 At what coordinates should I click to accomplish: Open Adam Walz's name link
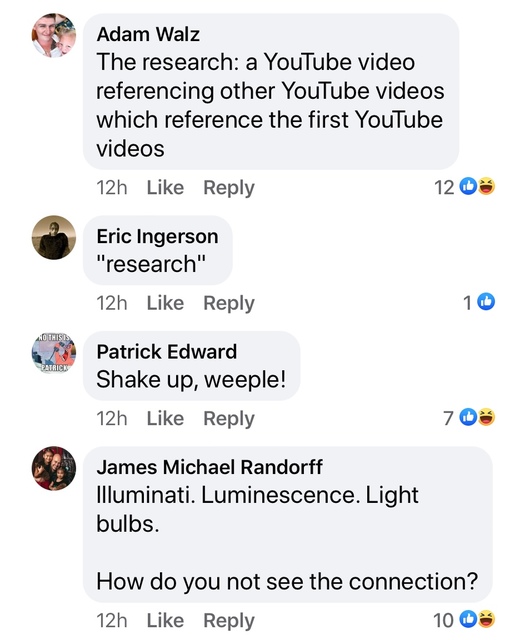pos(148,34)
